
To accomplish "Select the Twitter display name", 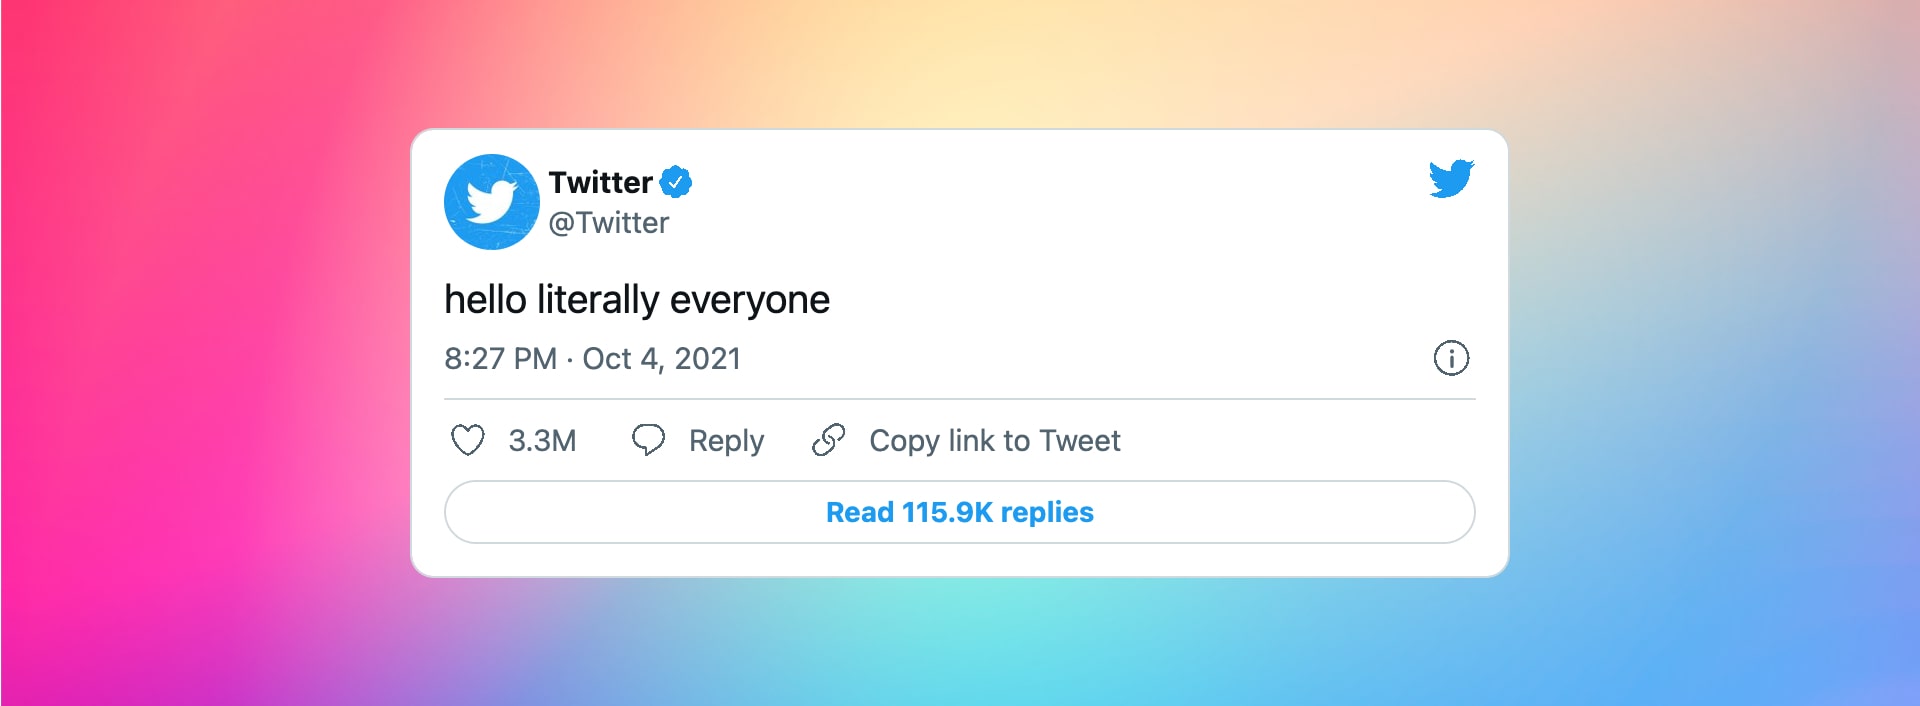I will pyautogui.click(x=601, y=181).
